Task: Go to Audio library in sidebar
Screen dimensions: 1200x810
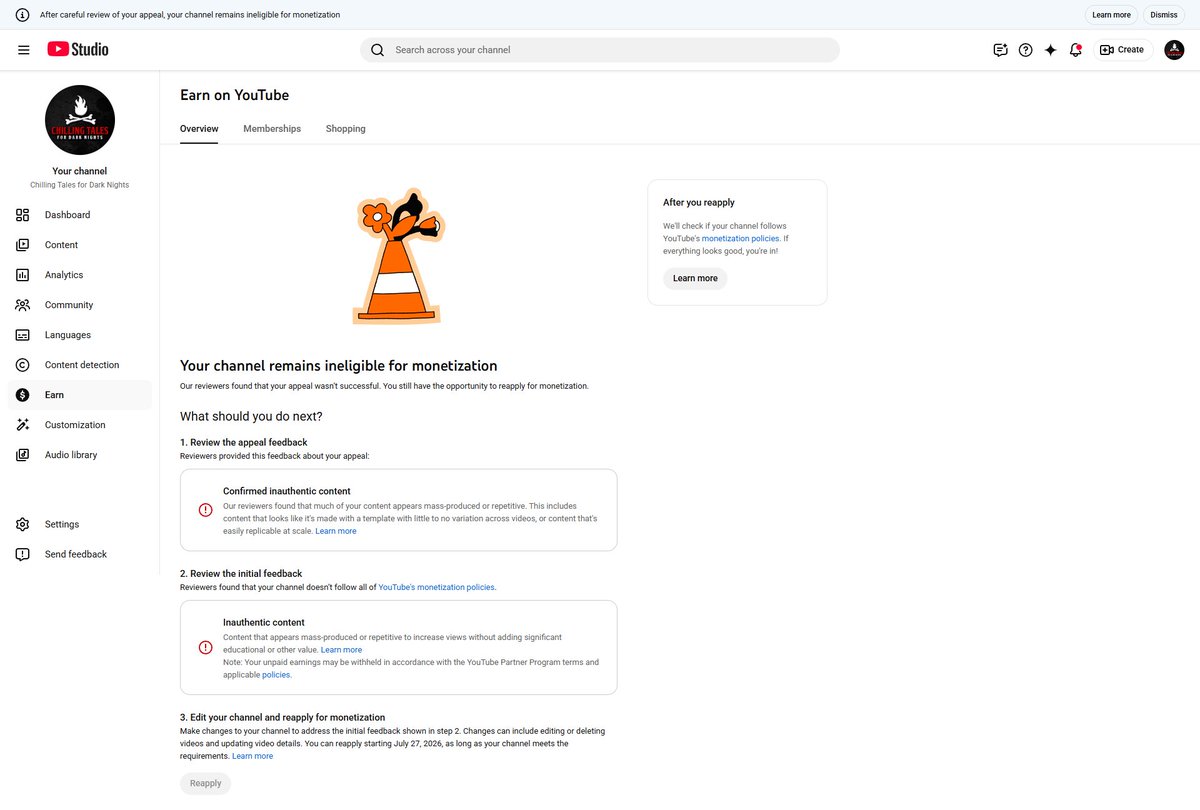Action: [x=80, y=455]
